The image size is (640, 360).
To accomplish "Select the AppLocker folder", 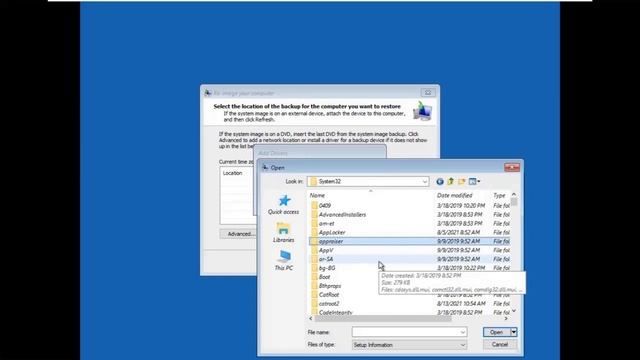I will (x=332, y=233).
